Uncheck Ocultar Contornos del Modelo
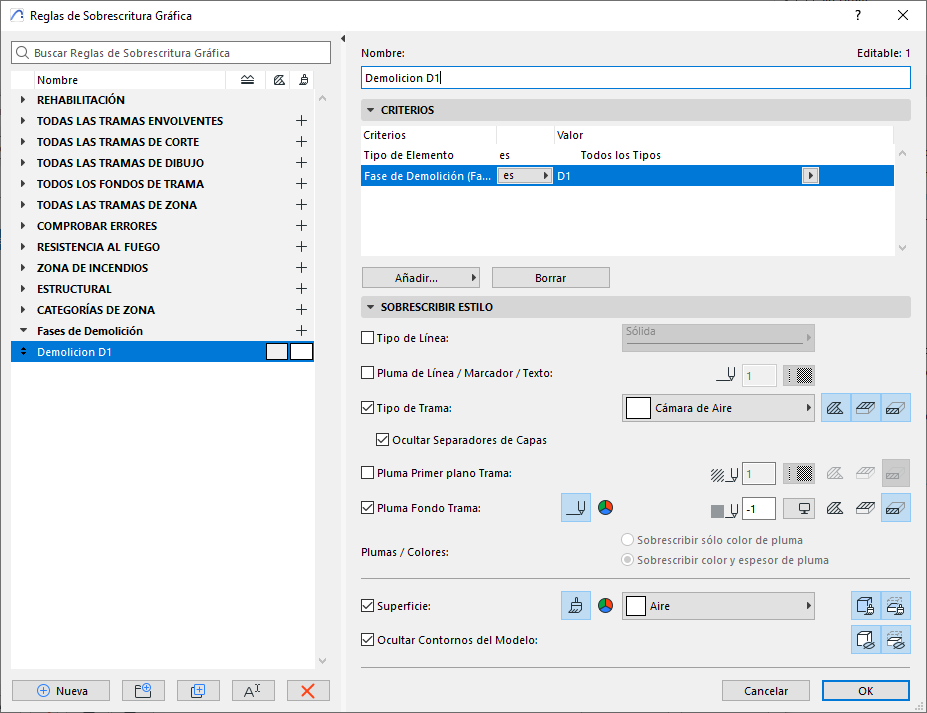Screen dimensions: 927x713 point(368,639)
